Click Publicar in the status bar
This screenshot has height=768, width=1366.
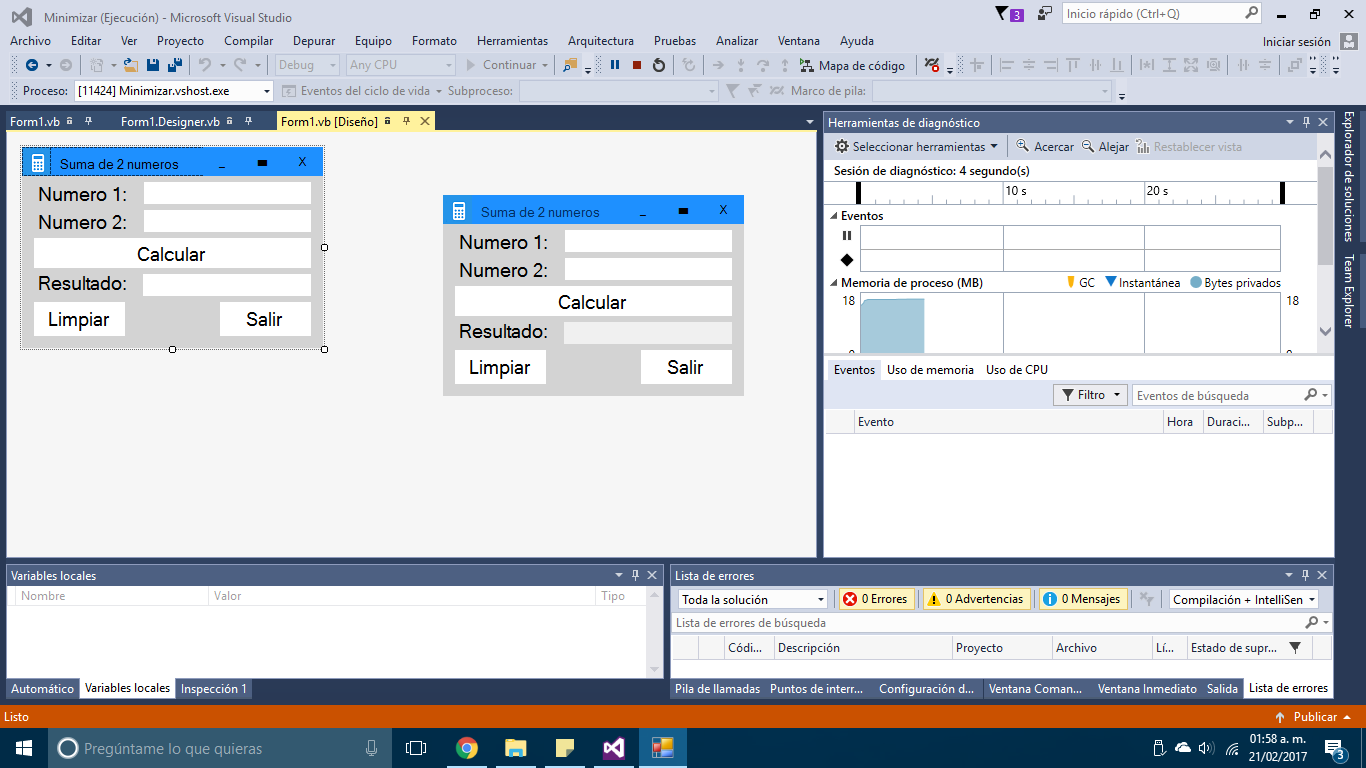point(1315,717)
